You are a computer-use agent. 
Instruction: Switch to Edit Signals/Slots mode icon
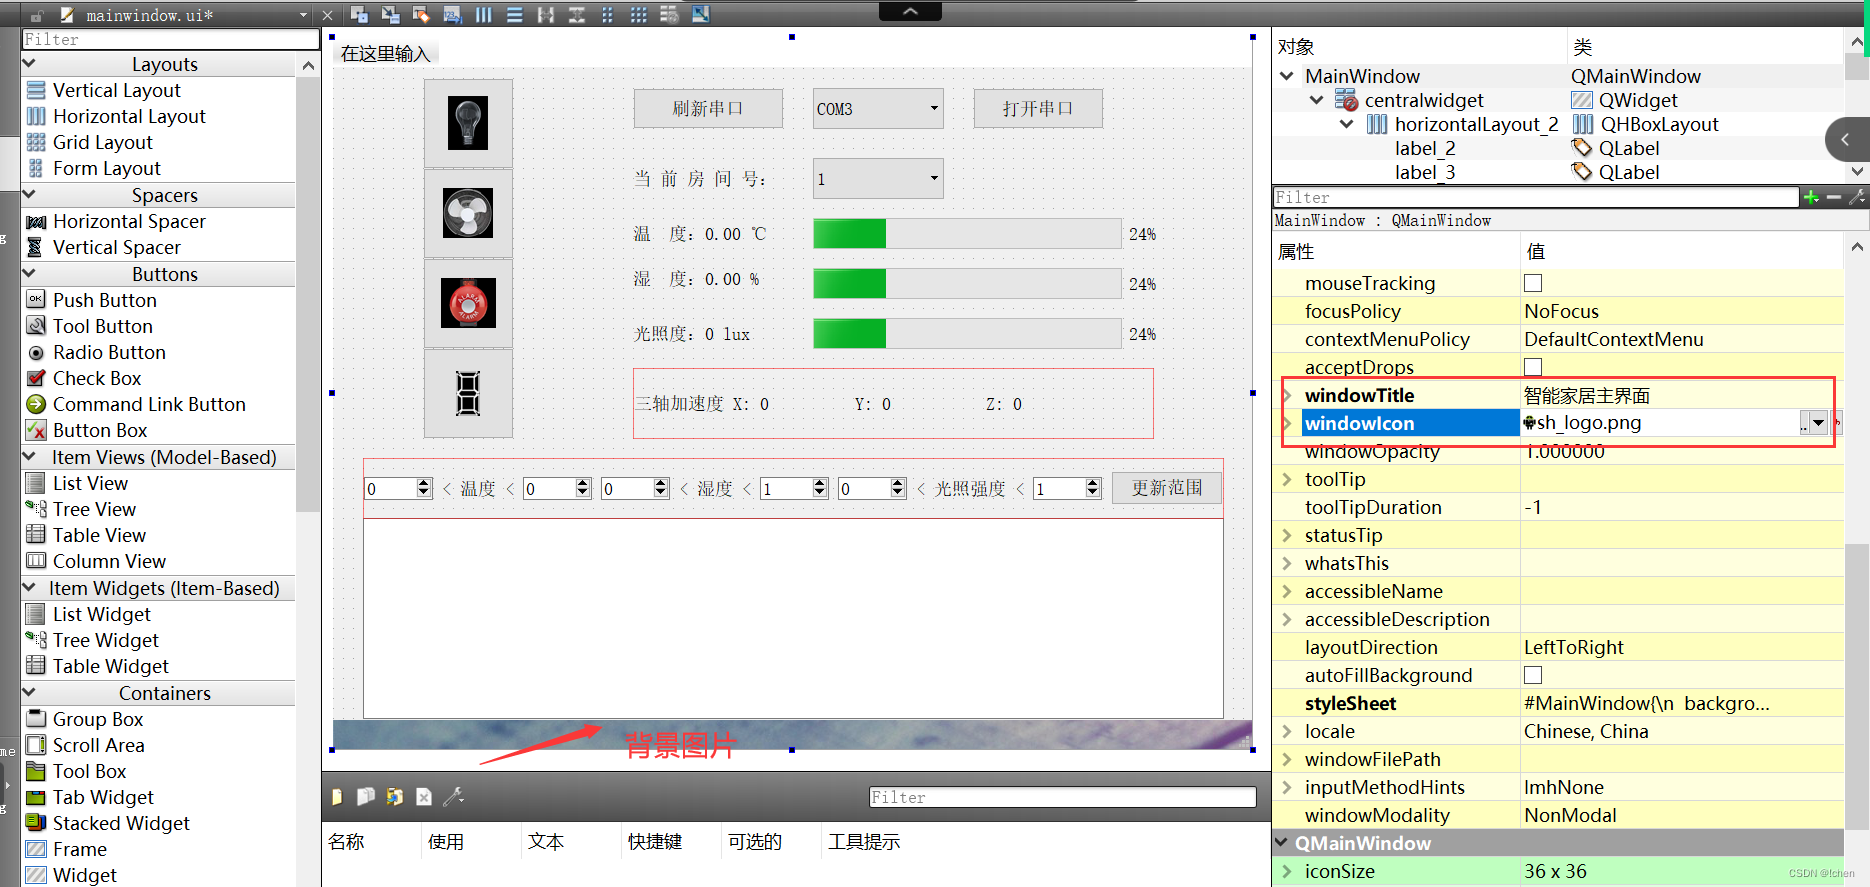[x=391, y=14]
